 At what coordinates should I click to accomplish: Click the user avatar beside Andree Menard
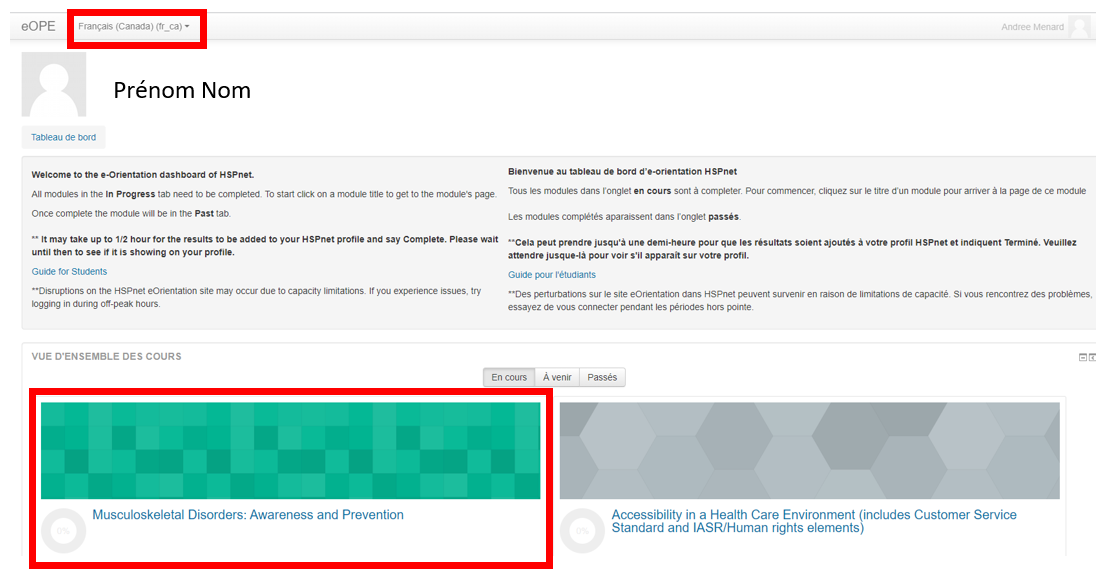click(1078, 27)
